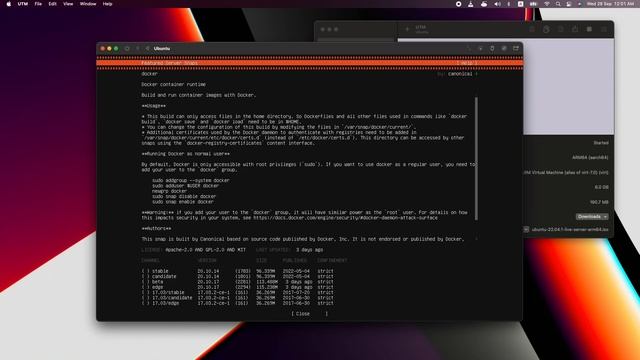Click the Close button in snap dialog
Image resolution: width=640 pixels, height=360 pixels.
[x=309, y=313]
